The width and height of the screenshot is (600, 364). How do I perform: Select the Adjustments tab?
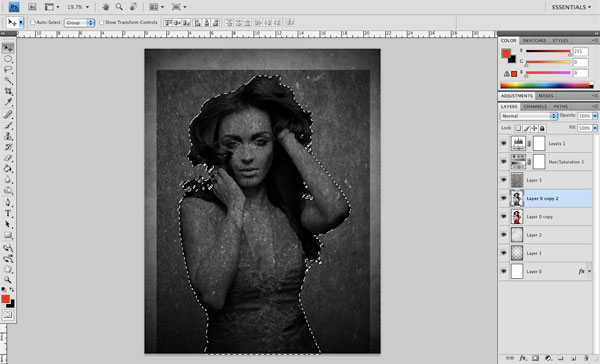pyautogui.click(x=517, y=96)
